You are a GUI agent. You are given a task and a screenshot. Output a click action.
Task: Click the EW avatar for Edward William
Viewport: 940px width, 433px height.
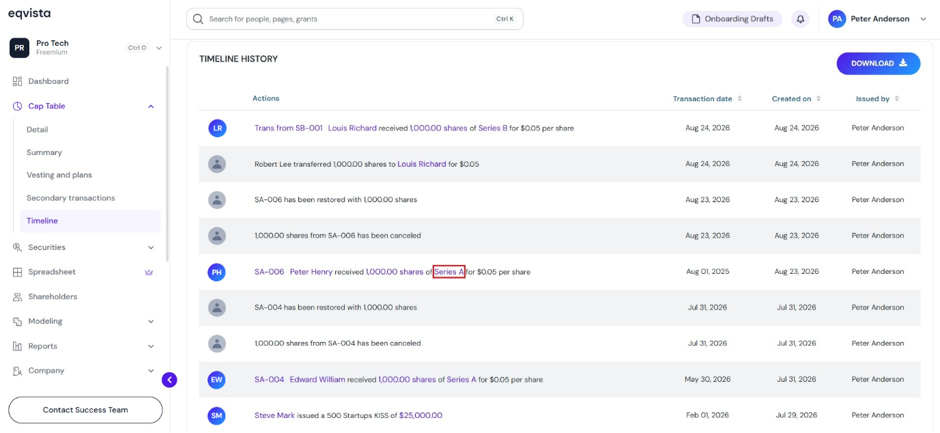point(217,379)
